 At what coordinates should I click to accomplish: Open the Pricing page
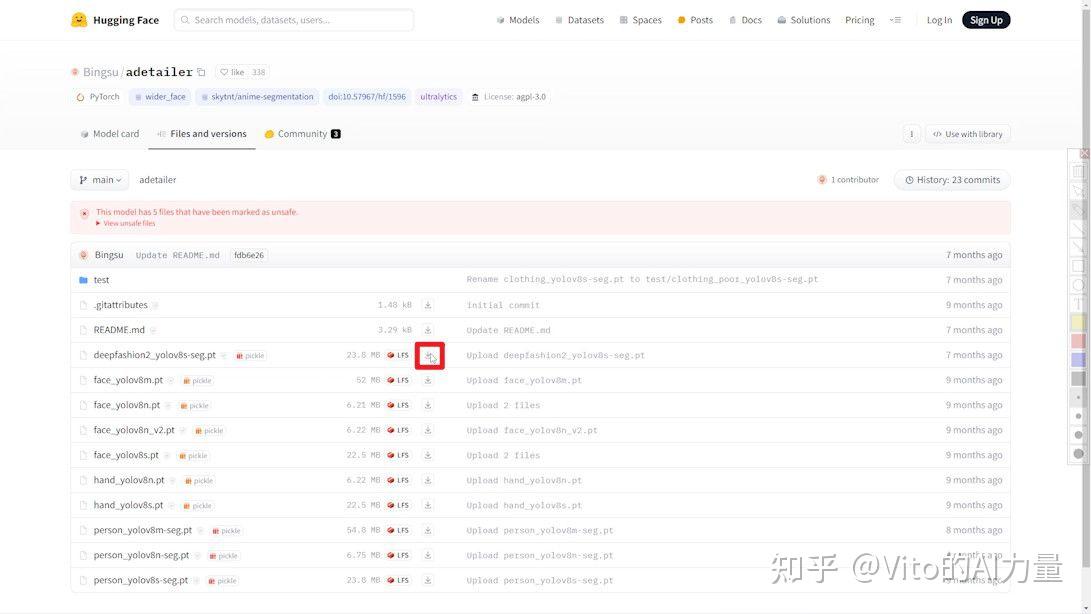(x=860, y=20)
